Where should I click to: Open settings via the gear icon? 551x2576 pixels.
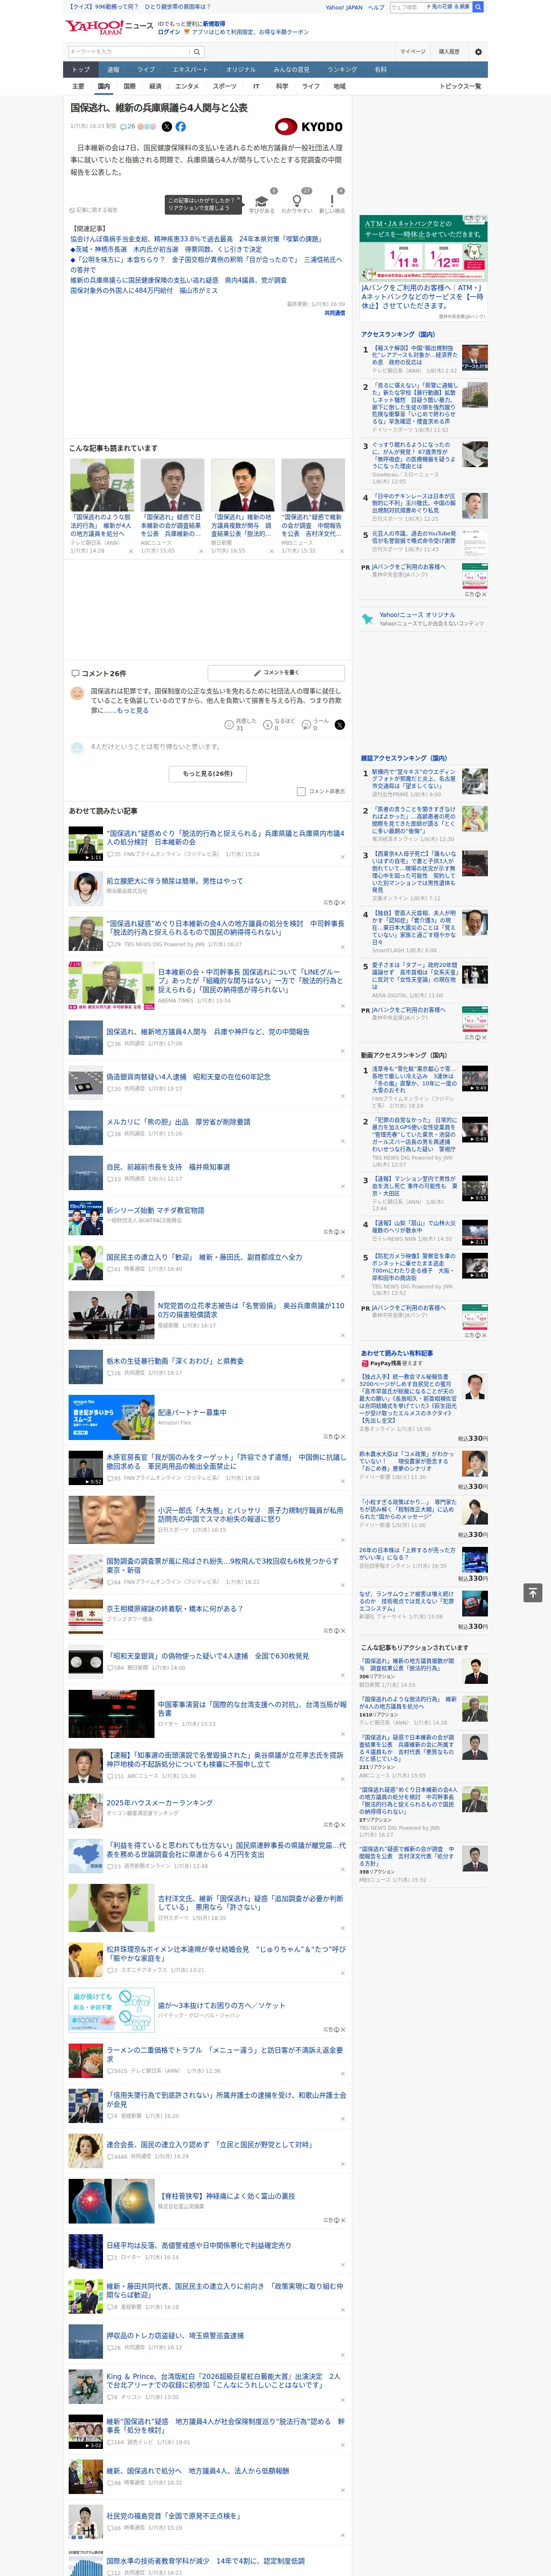pyautogui.click(x=478, y=52)
